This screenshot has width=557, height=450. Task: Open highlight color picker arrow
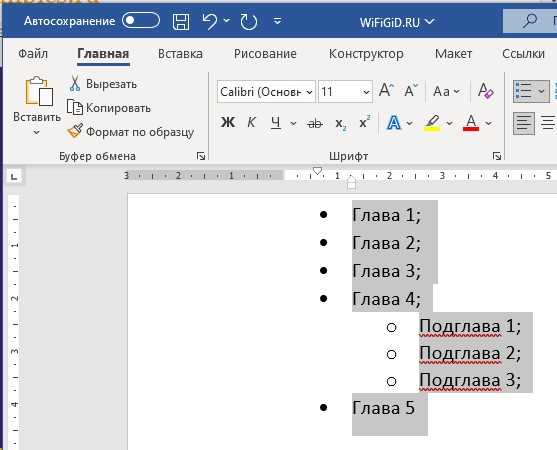(x=449, y=123)
